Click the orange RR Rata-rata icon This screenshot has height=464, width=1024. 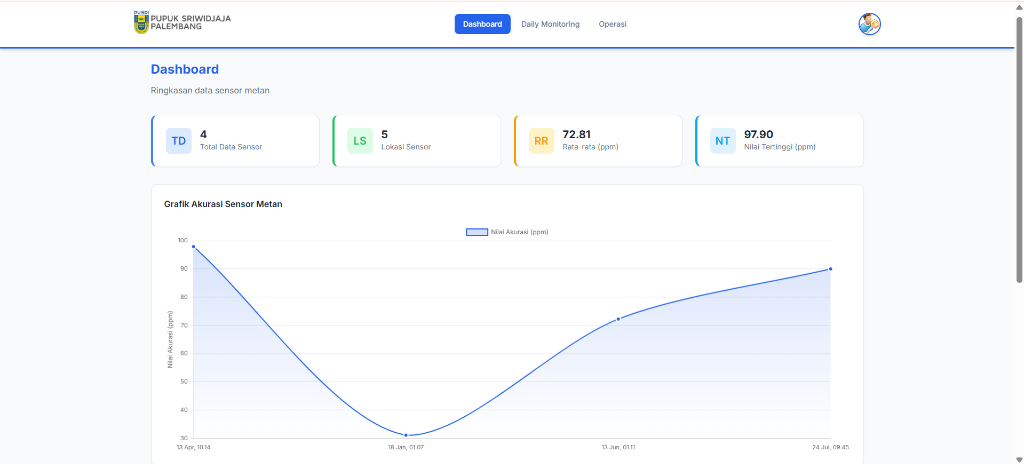coord(541,141)
